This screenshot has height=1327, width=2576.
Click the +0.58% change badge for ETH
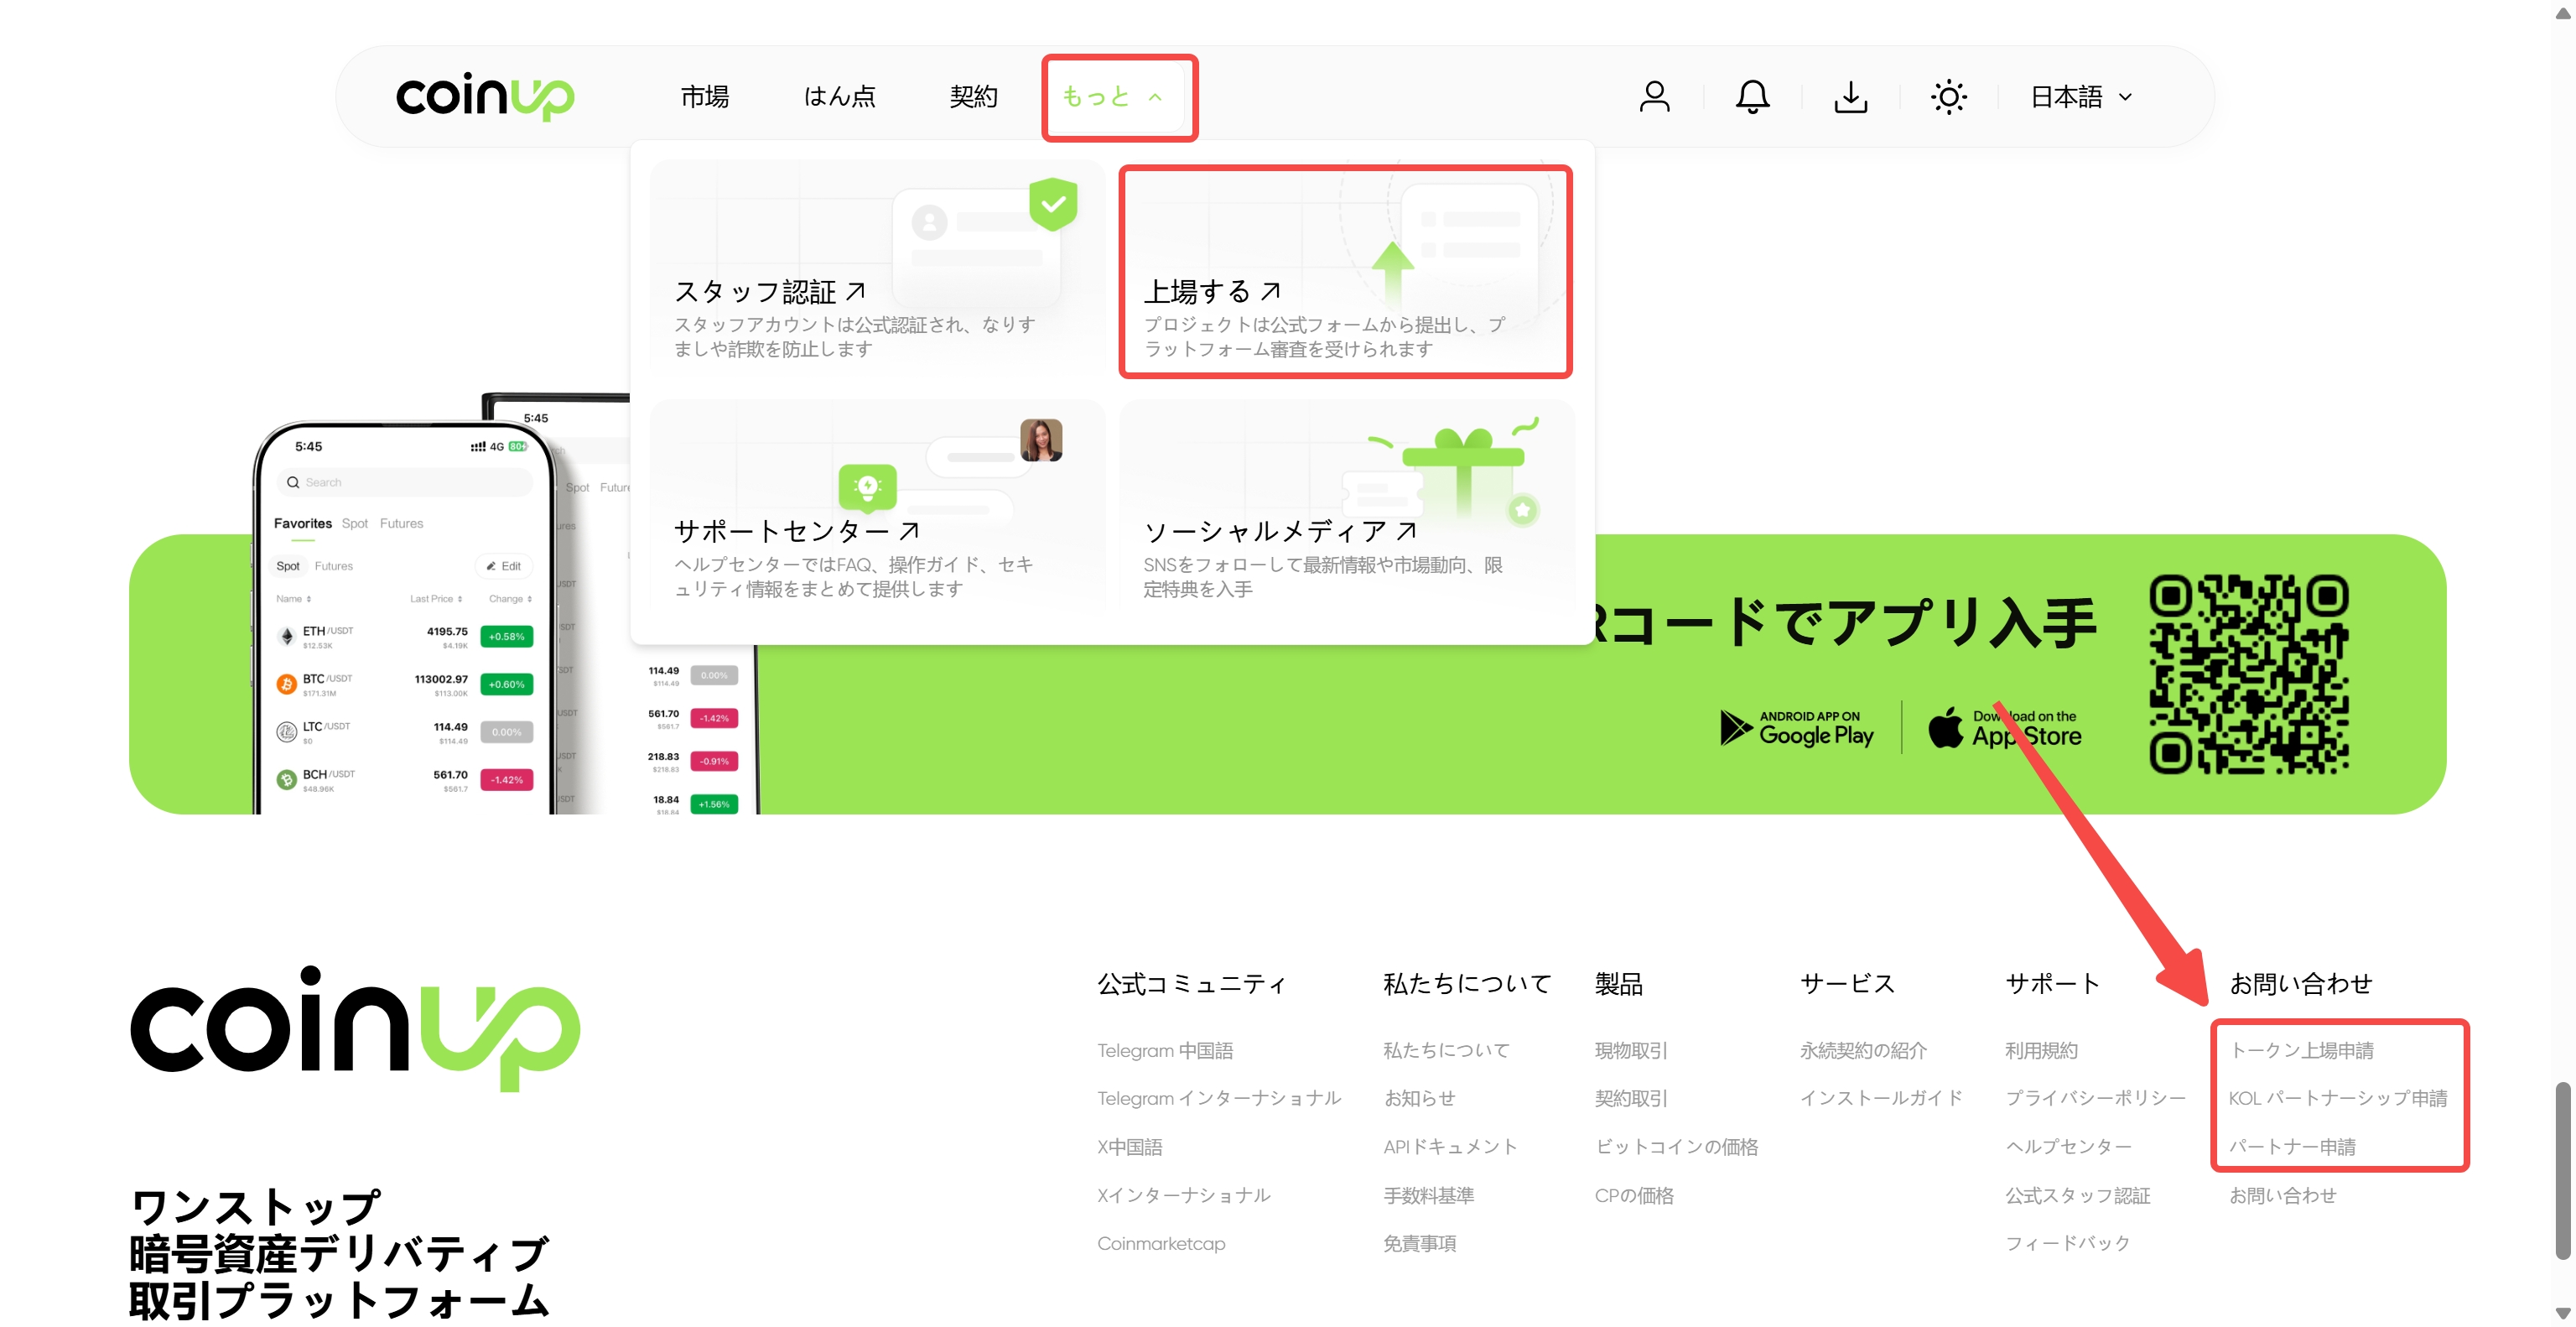tap(506, 636)
